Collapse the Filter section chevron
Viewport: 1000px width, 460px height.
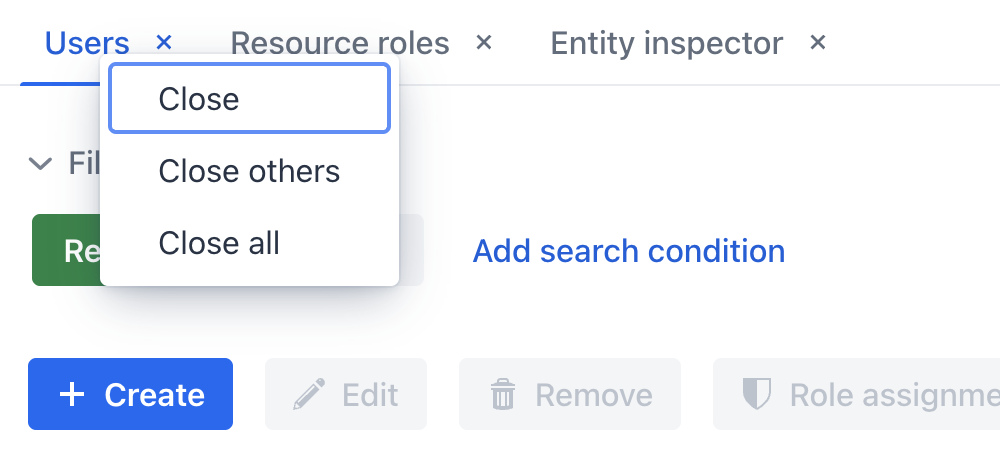[x=40, y=163]
